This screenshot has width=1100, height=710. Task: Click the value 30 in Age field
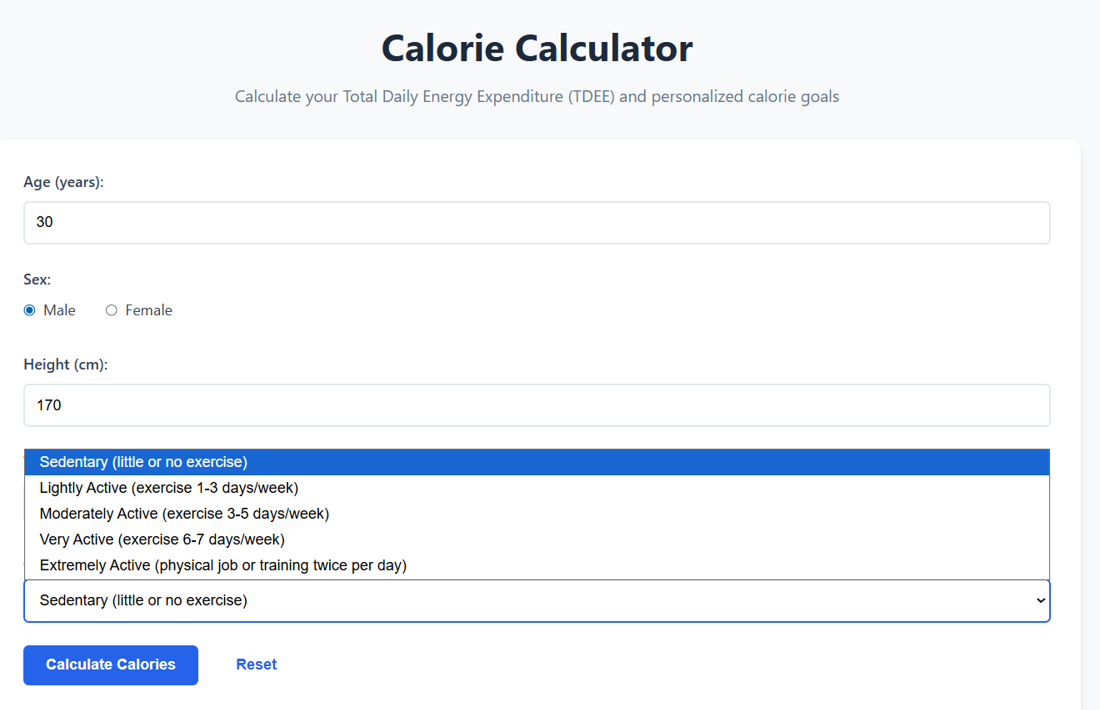[44, 222]
